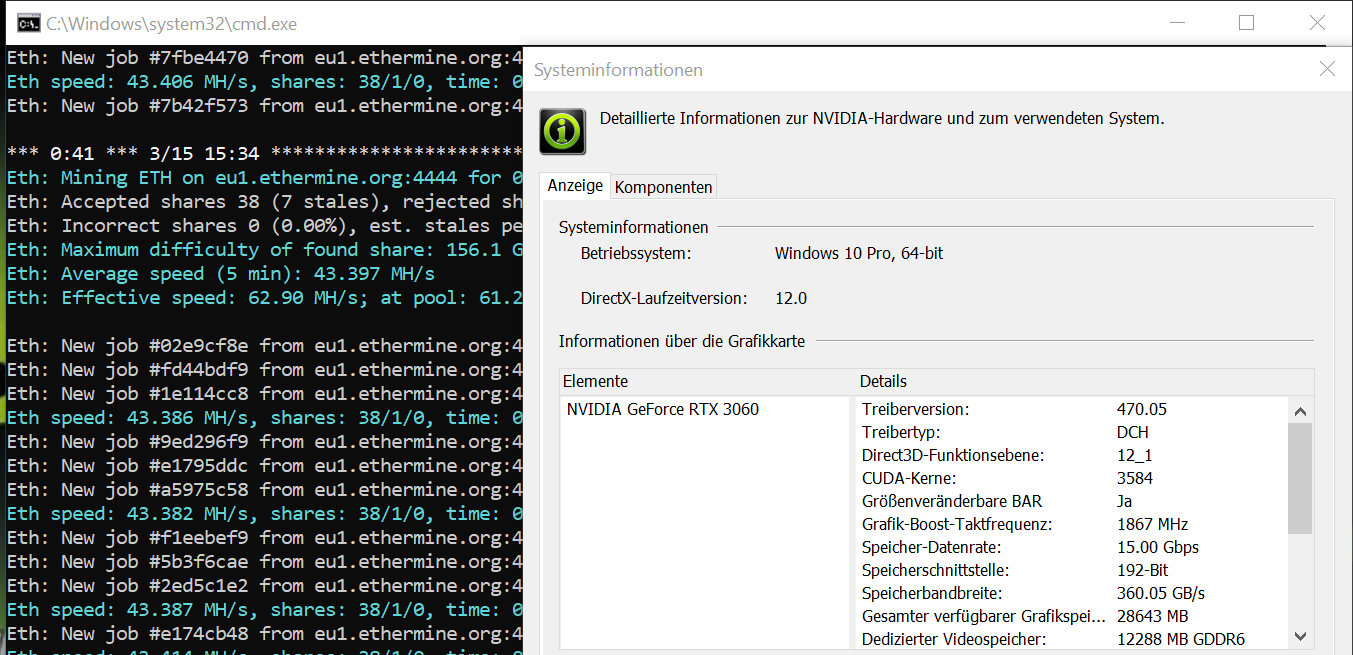Screen dimensions: 1353x655
Task: Click the details list scroll-up arrow
Action: pos(1300,411)
